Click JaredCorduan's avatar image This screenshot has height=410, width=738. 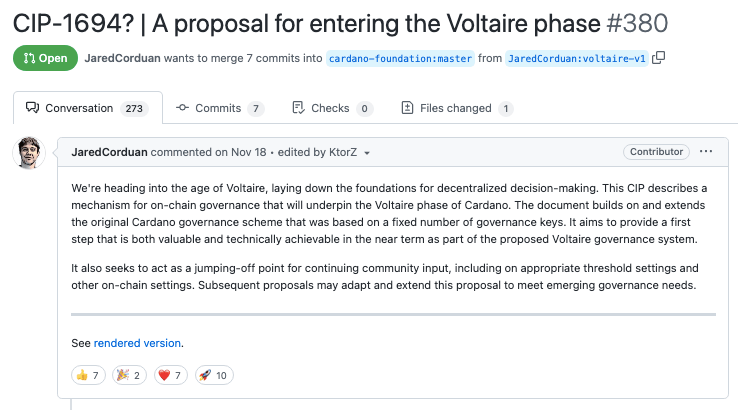pos(28,153)
